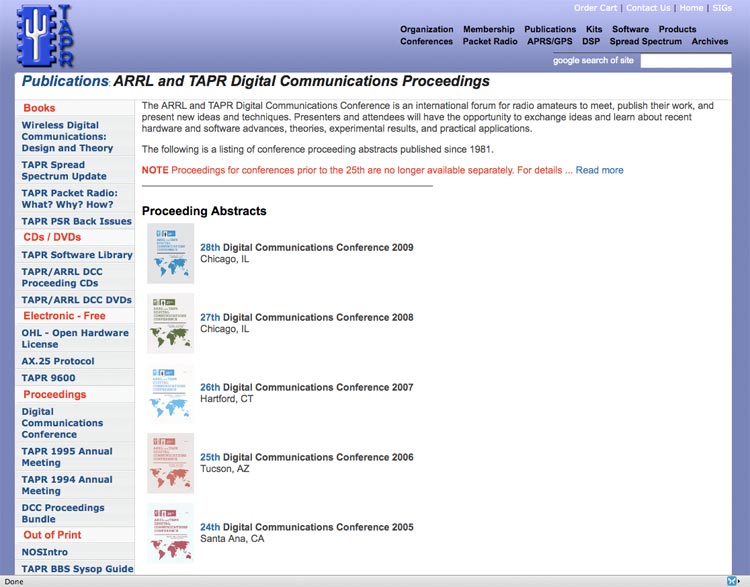Click the Publications breadcrumb heading link
This screenshot has height=587, width=750.
tap(64, 81)
